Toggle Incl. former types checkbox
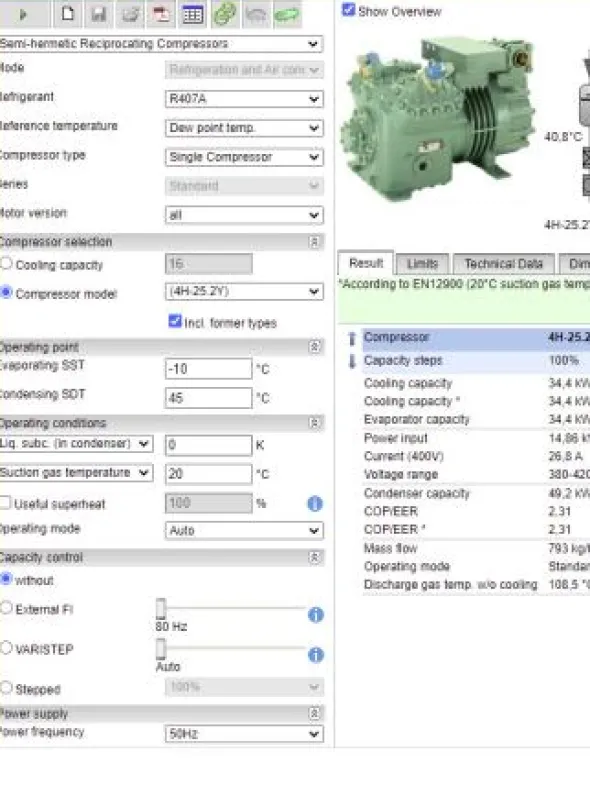 pos(174,321)
